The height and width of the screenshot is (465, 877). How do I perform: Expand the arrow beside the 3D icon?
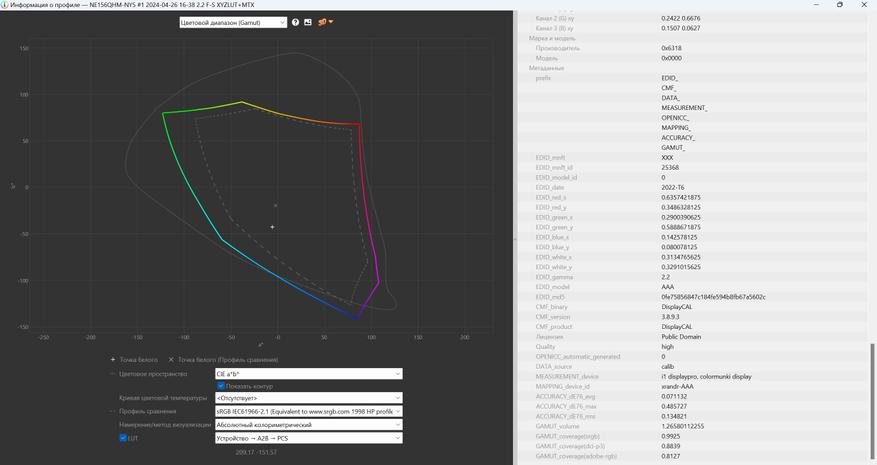(x=331, y=22)
